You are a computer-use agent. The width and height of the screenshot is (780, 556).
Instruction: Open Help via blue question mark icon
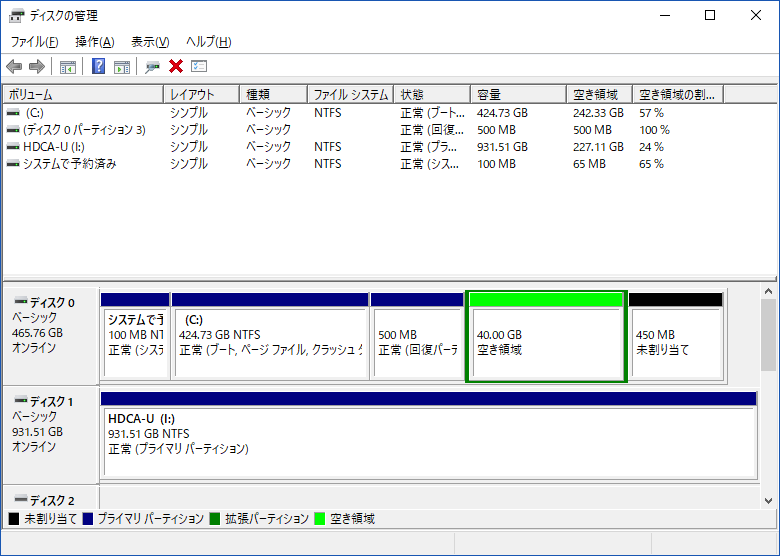[x=98, y=66]
